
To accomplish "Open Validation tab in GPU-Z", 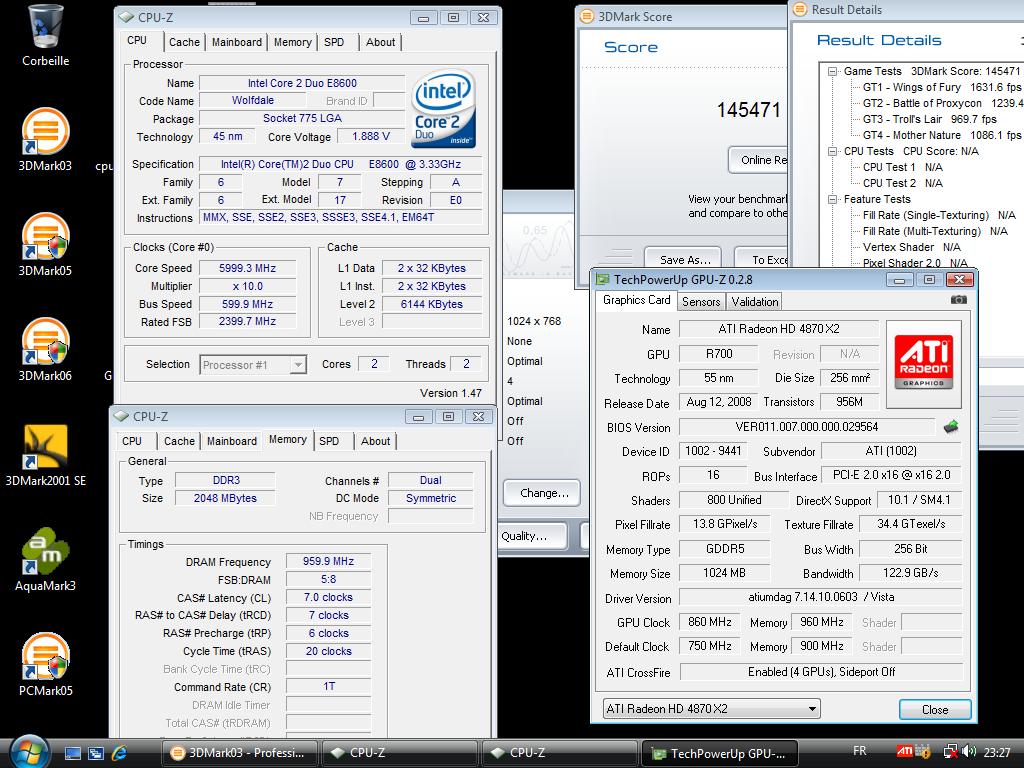I will 755,302.
